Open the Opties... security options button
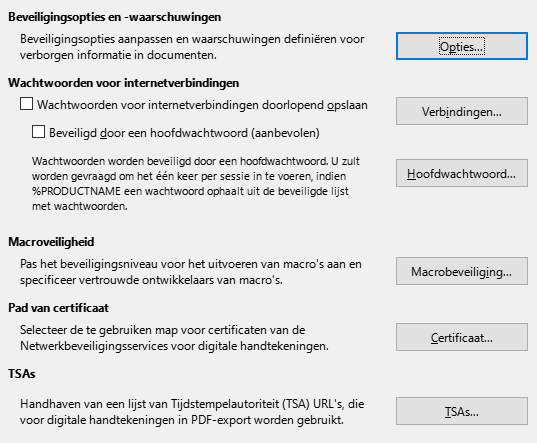 (462, 46)
